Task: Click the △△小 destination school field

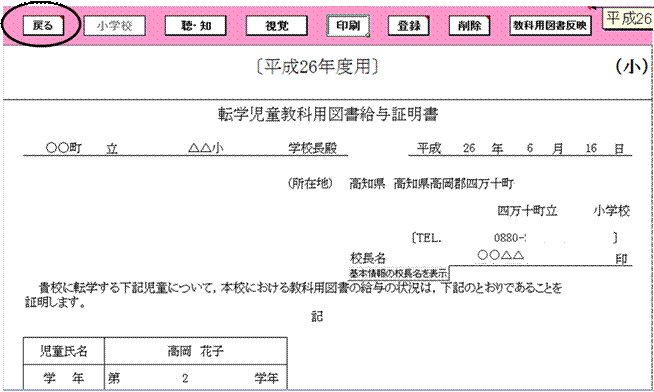Action: pos(206,148)
